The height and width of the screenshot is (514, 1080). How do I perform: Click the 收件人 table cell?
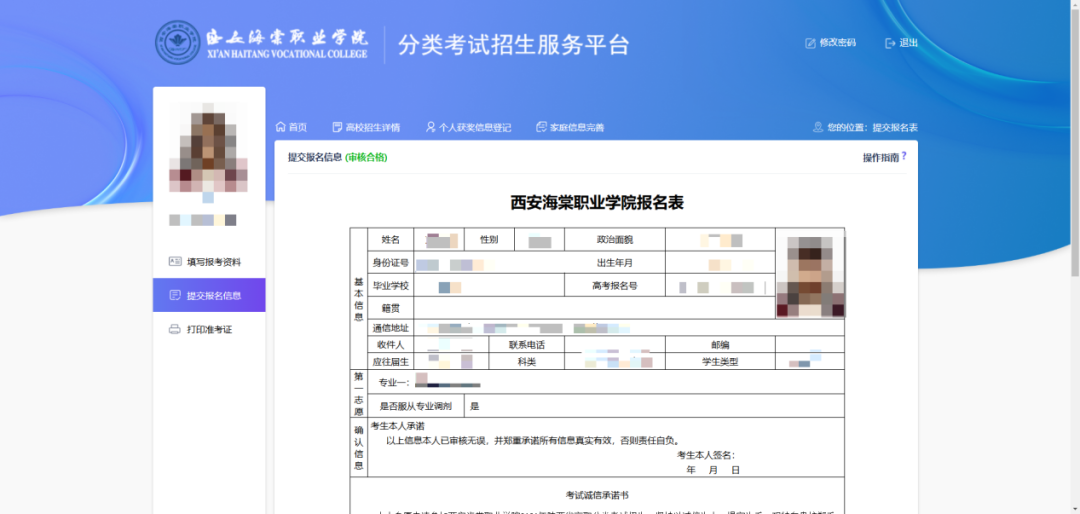click(391, 344)
